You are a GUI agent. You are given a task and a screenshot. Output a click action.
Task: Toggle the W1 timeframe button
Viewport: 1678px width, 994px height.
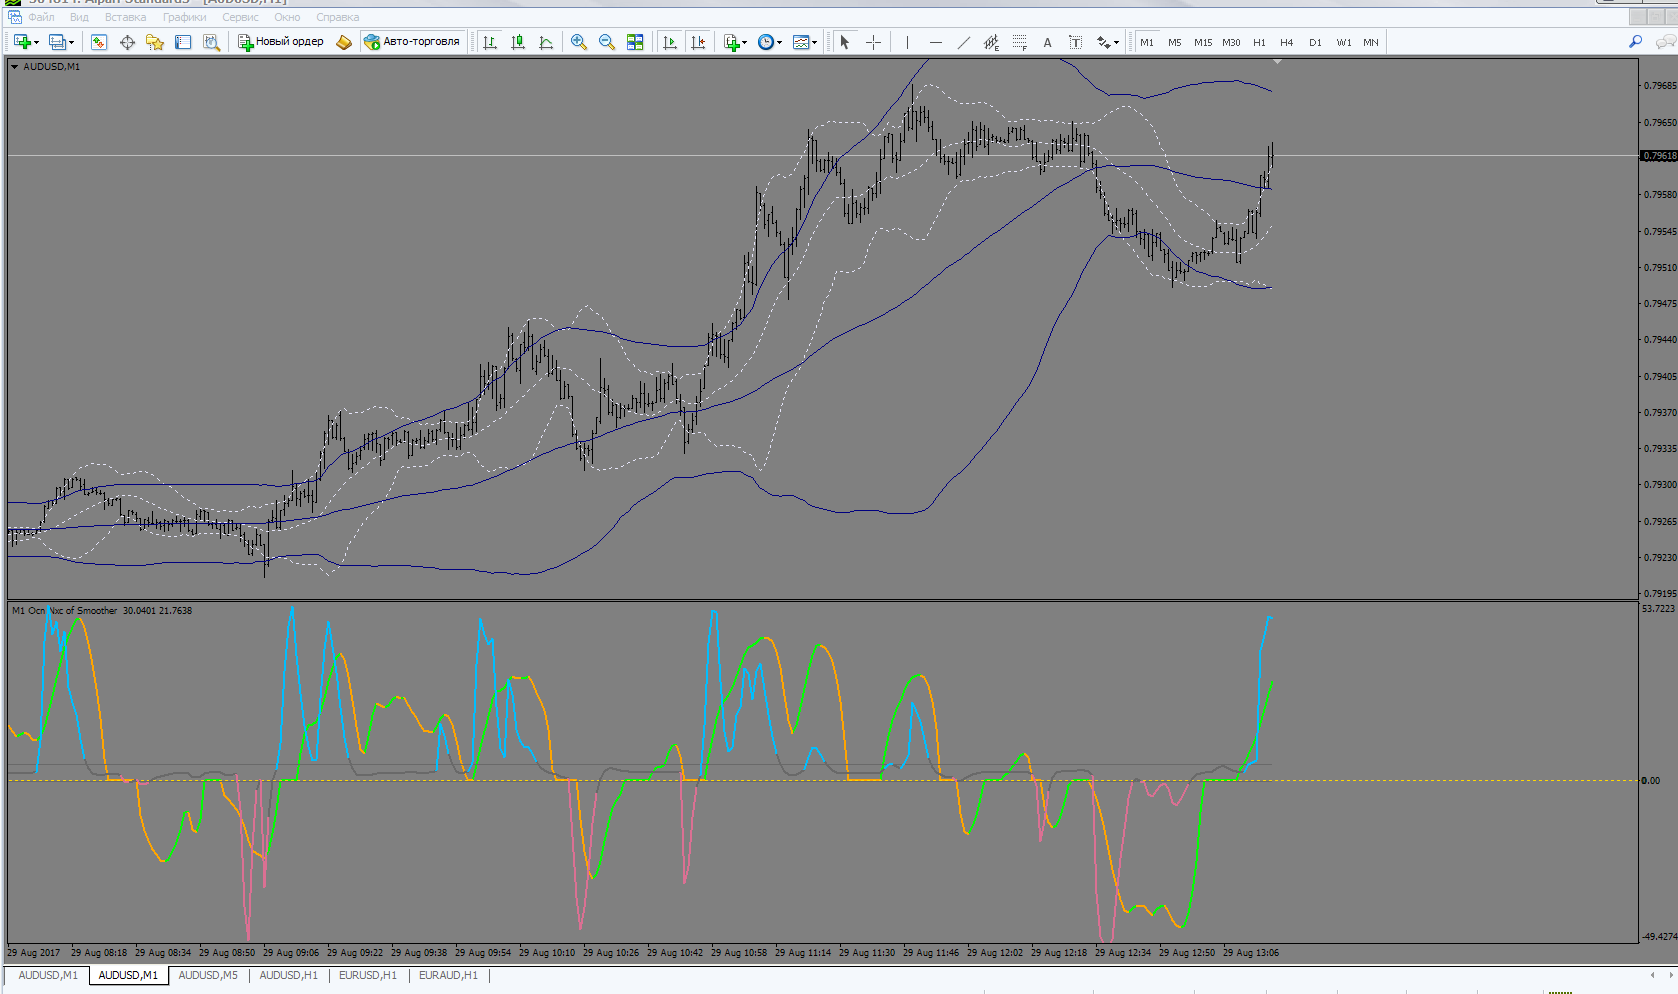click(x=1343, y=42)
